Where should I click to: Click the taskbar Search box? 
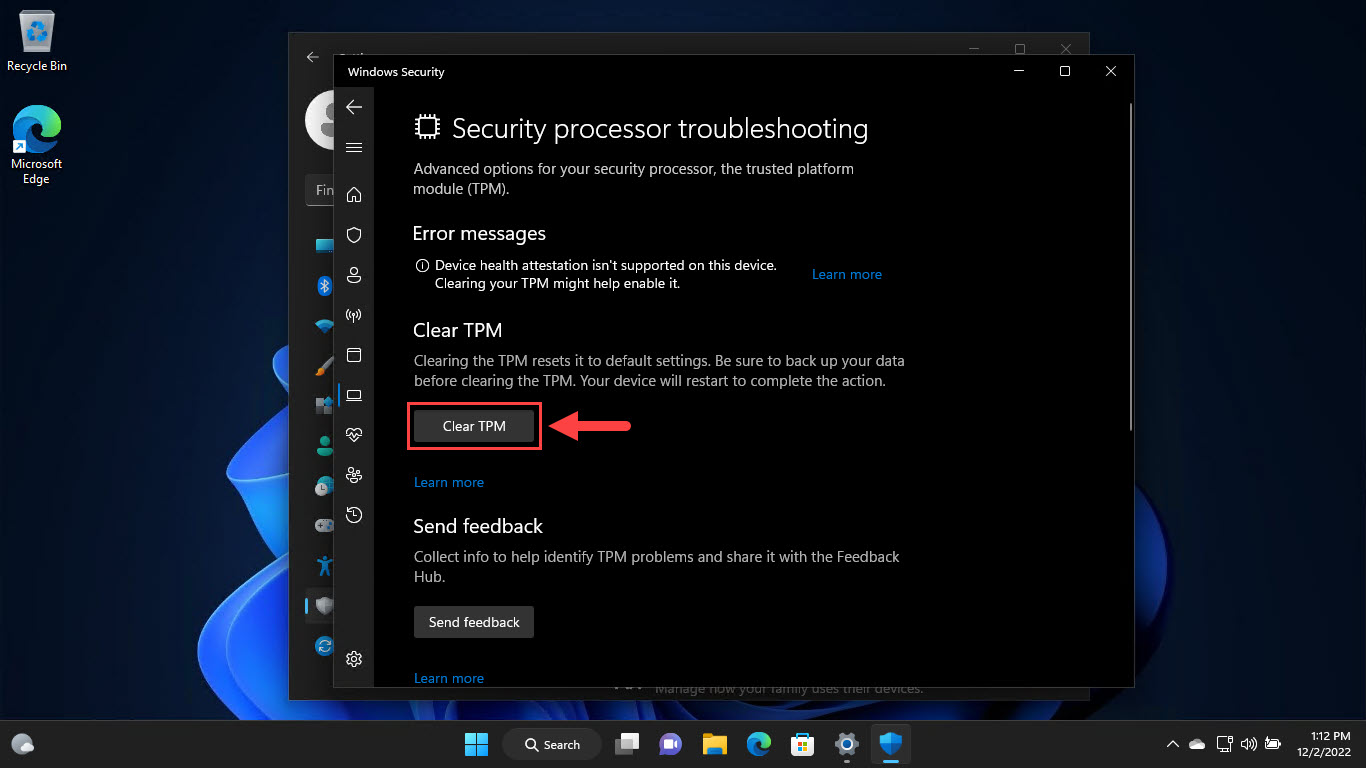(551, 744)
